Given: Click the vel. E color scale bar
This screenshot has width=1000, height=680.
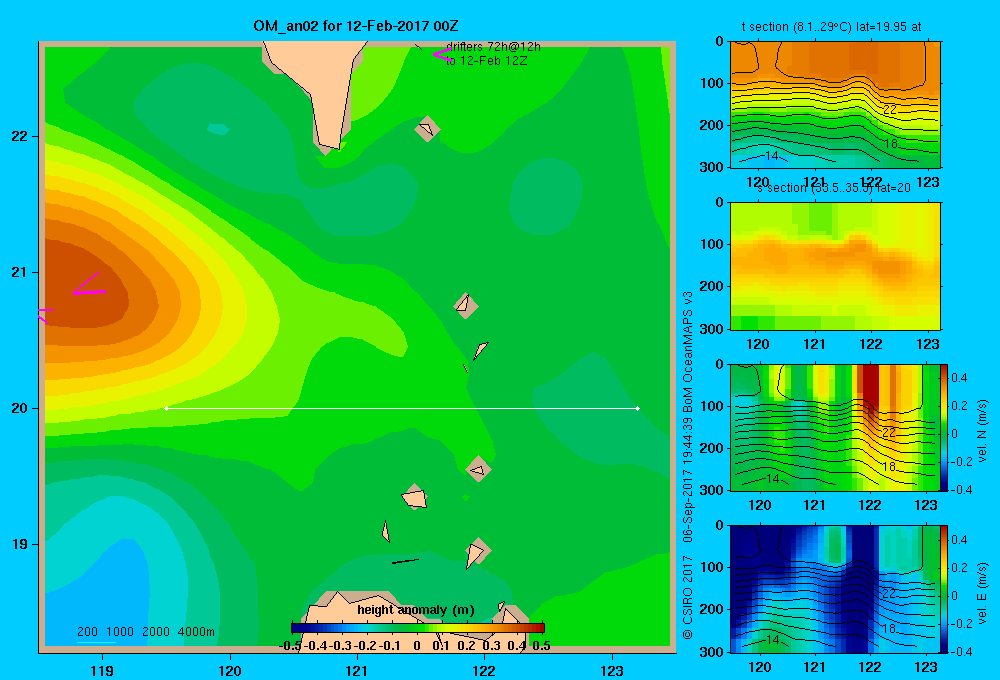Looking at the screenshot, I should pyautogui.click(x=944, y=589).
